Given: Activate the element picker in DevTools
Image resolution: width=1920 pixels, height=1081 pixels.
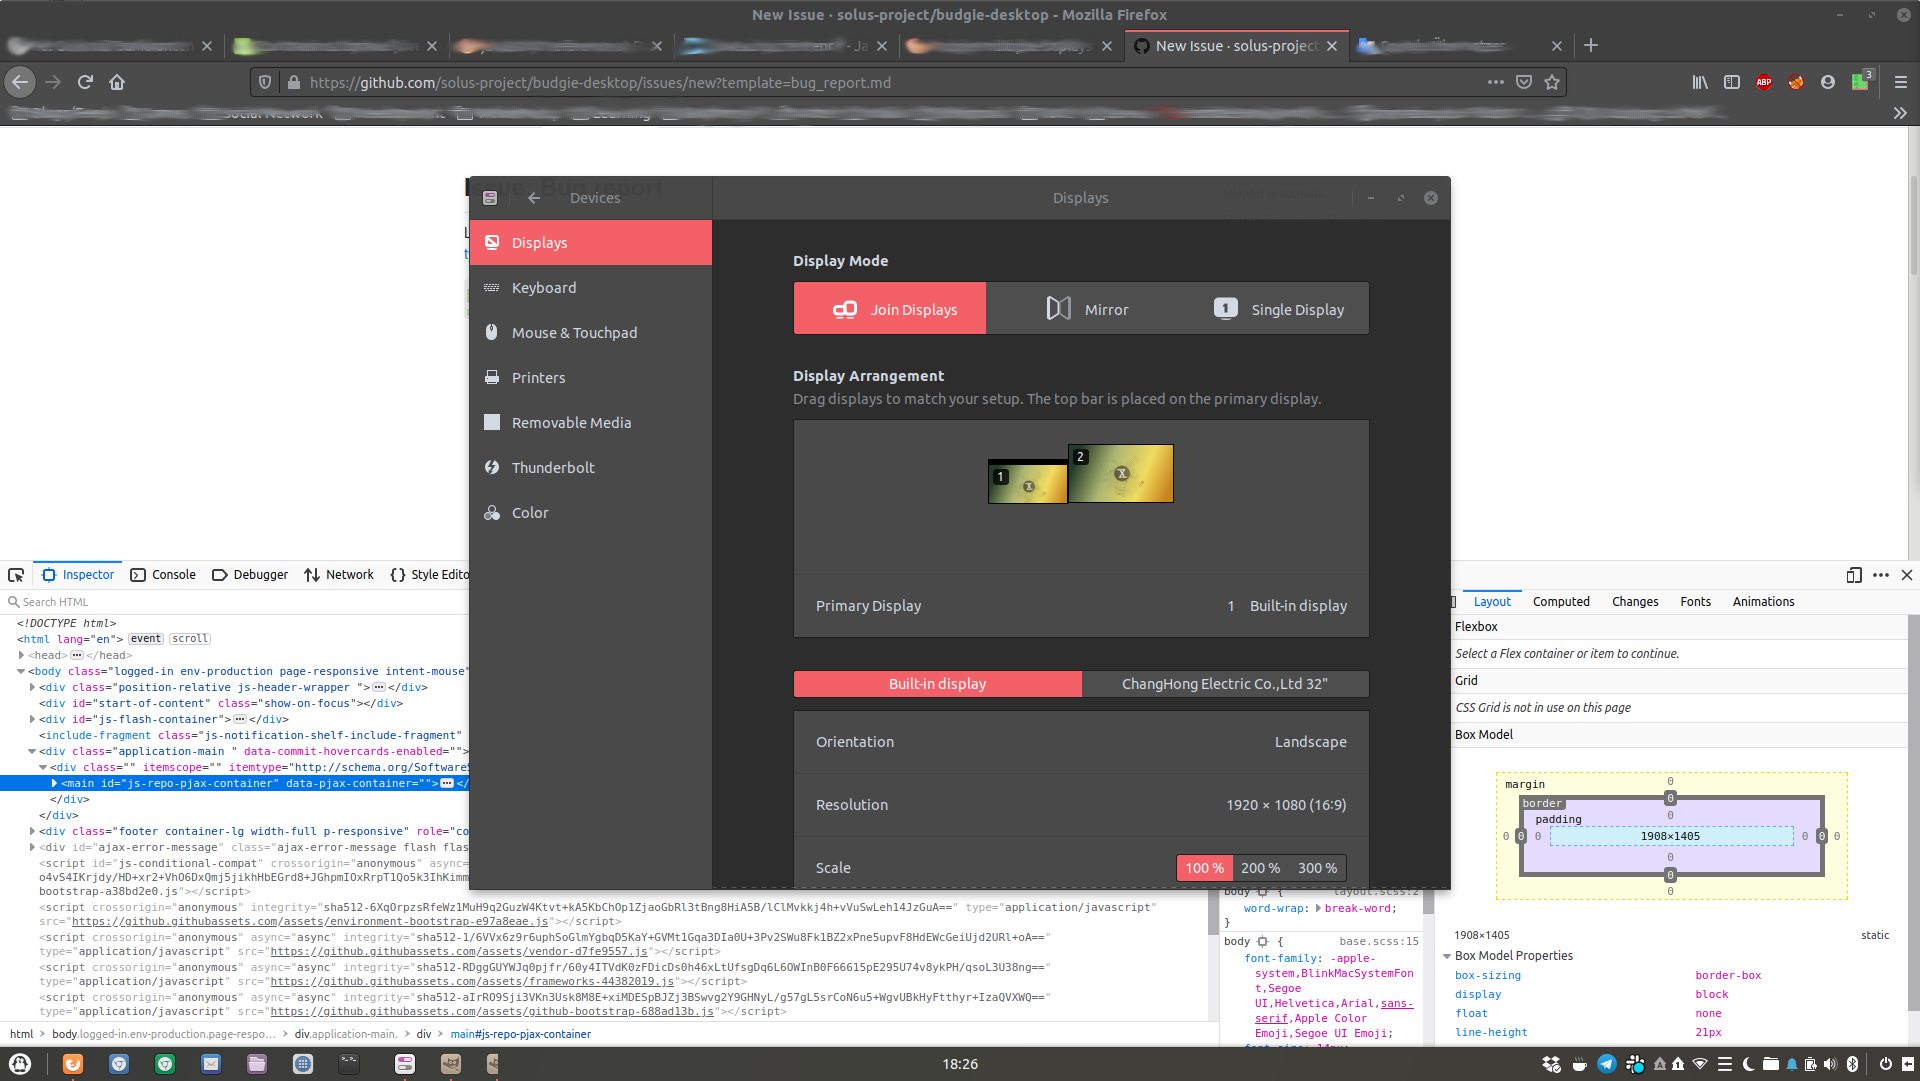Looking at the screenshot, I should 16,574.
